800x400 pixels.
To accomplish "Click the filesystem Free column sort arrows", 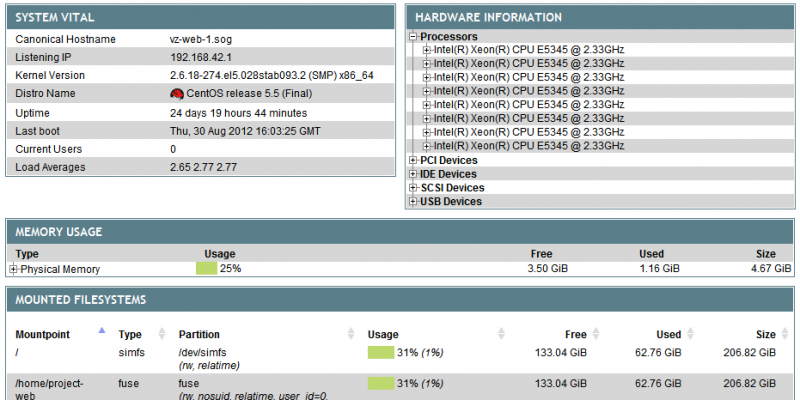I will pyautogui.click(x=595, y=334).
